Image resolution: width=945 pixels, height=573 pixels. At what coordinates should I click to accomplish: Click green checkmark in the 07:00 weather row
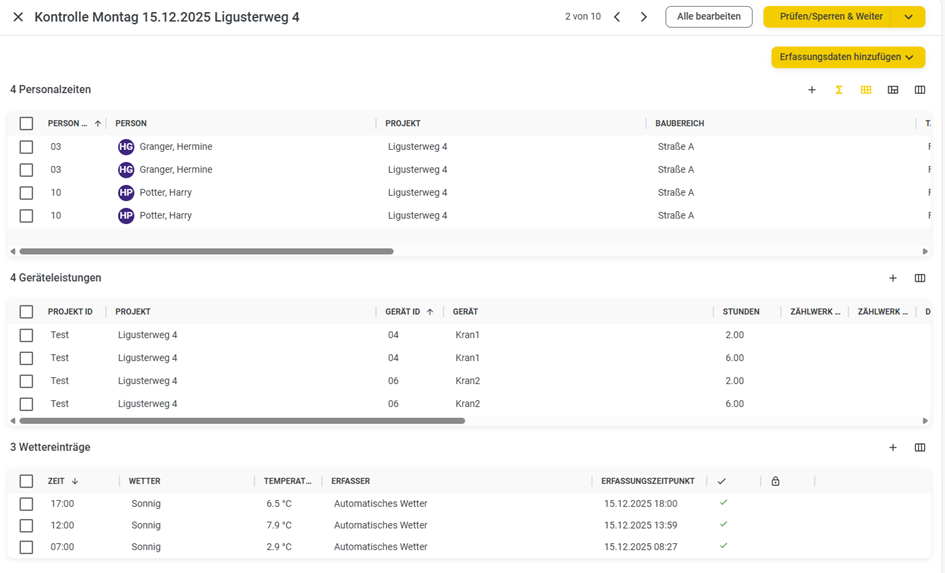(724, 546)
